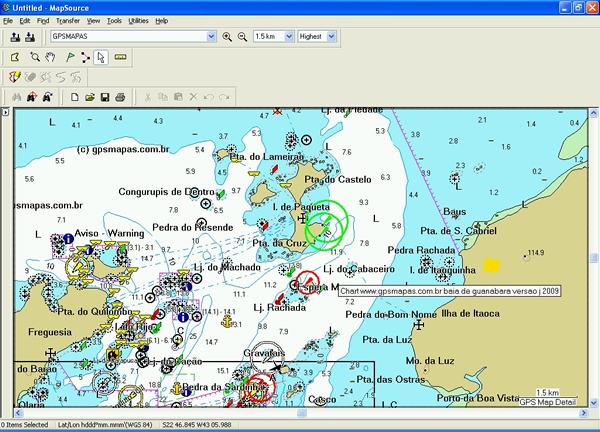Click the Print icon
Viewport: 600px width, 432px height.
coord(120,97)
